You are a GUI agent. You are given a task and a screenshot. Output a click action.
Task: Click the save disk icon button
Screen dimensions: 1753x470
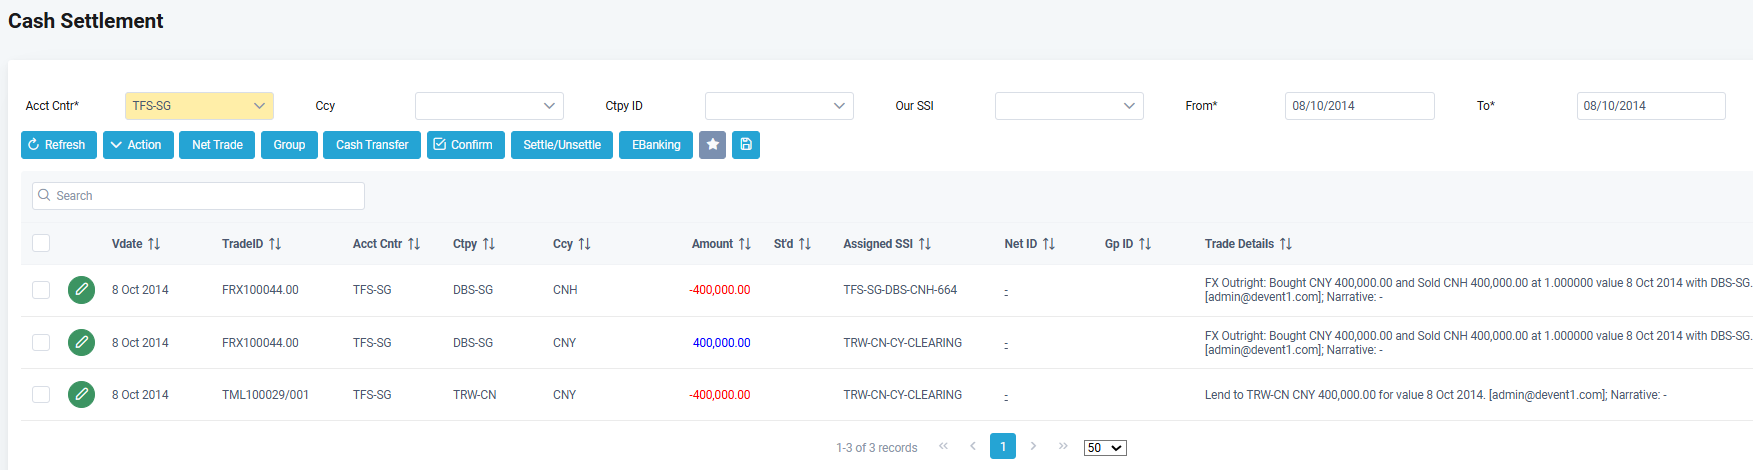(746, 145)
